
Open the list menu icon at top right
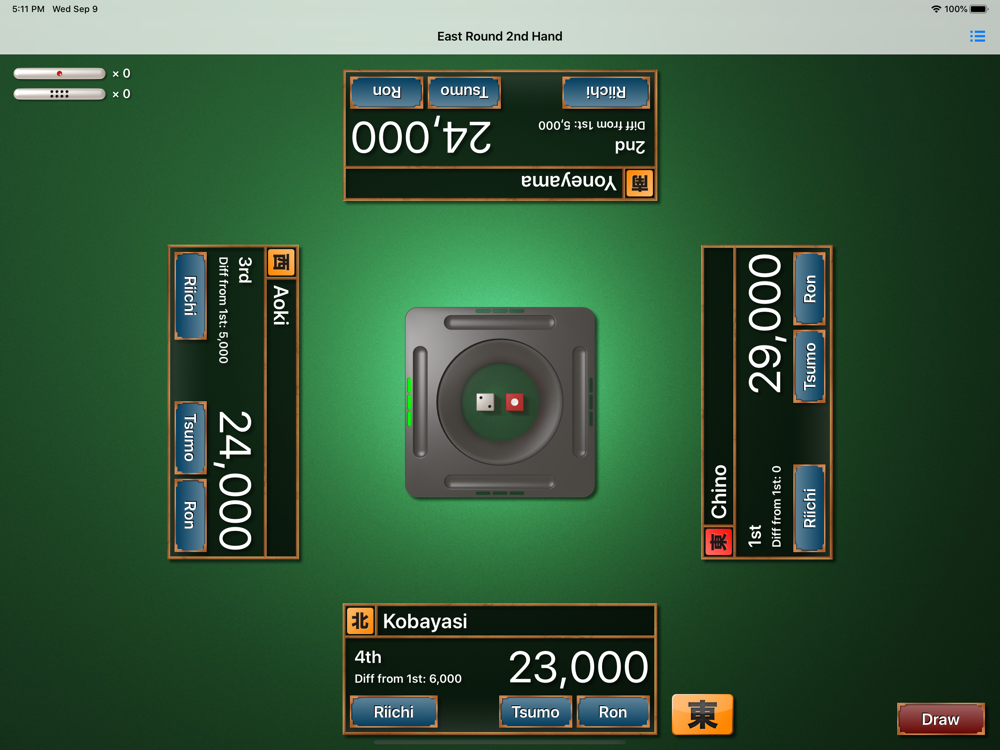click(x=977, y=36)
